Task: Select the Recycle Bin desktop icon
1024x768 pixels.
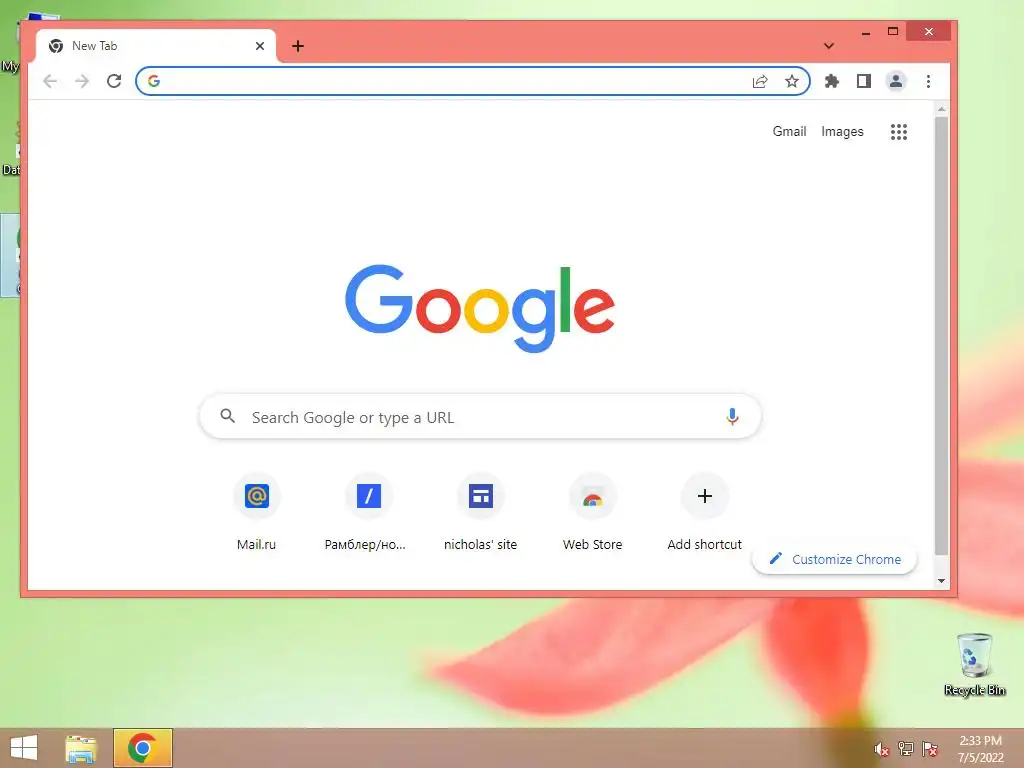Action: tap(974, 664)
